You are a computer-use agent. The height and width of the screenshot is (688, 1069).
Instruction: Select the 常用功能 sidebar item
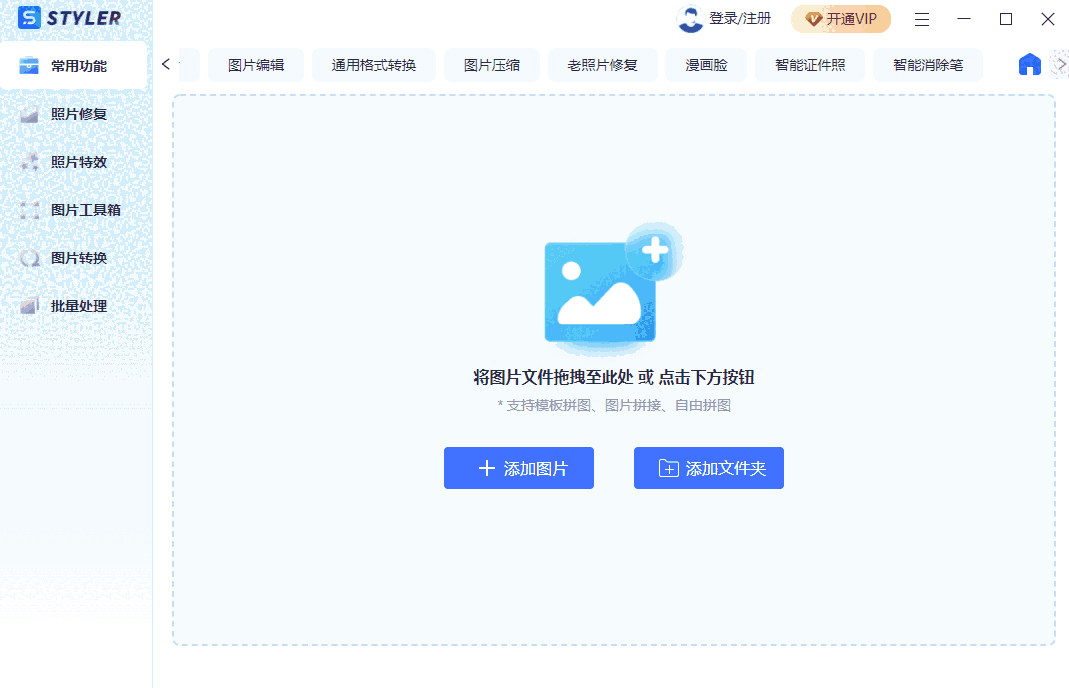76,66
